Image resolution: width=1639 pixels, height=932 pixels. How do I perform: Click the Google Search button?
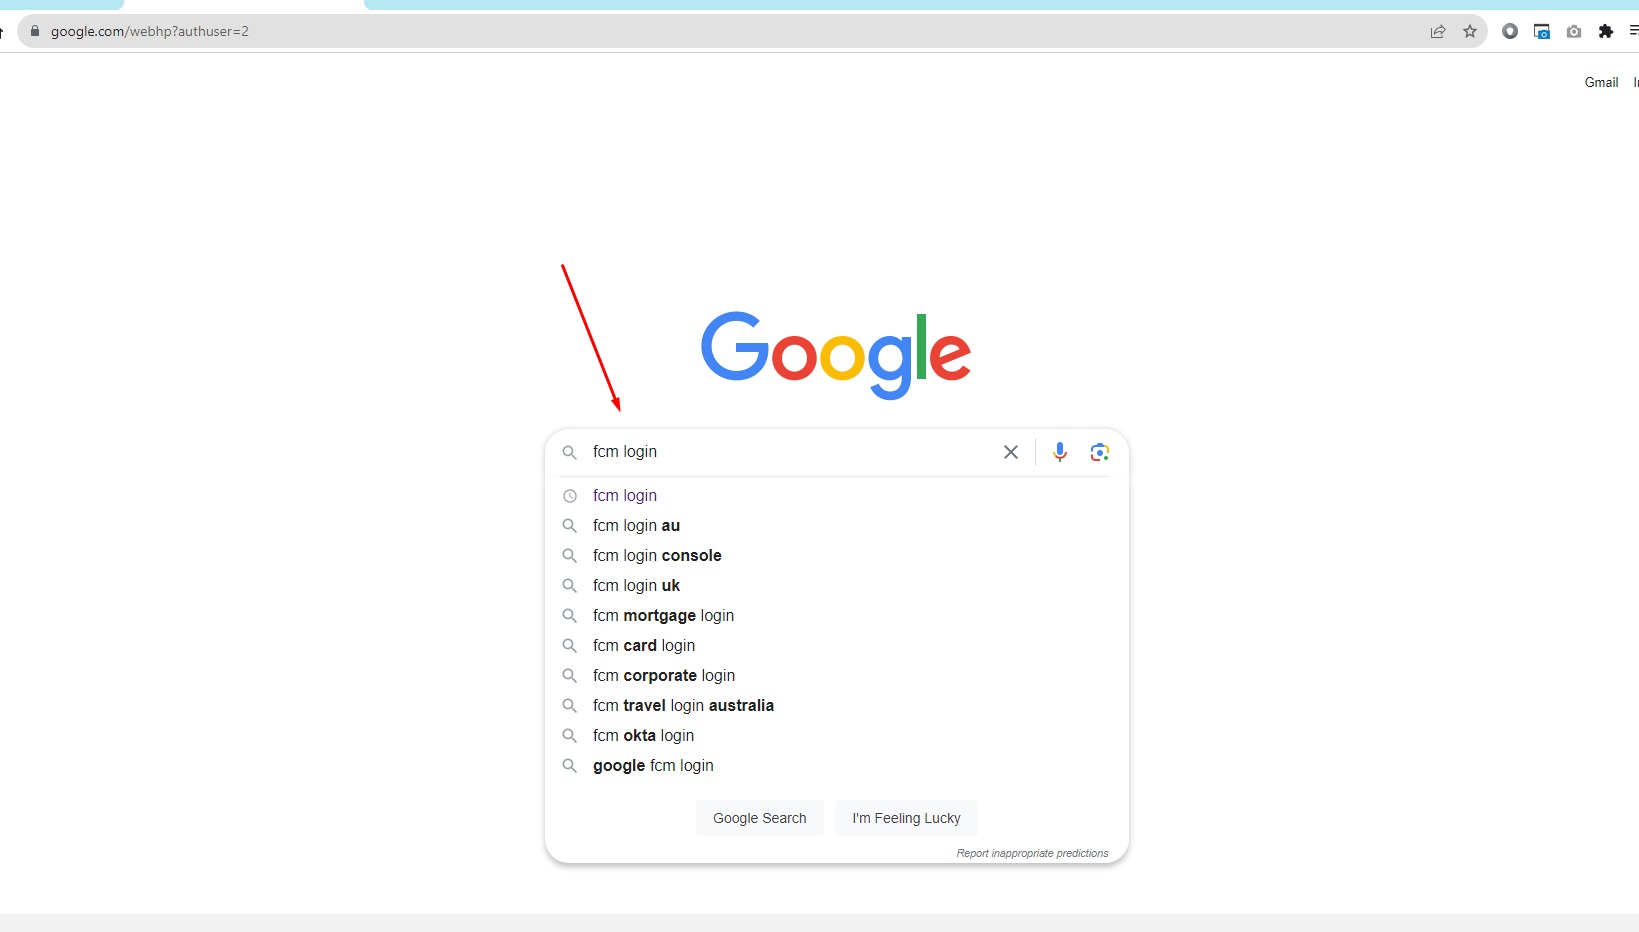[760, 818]
